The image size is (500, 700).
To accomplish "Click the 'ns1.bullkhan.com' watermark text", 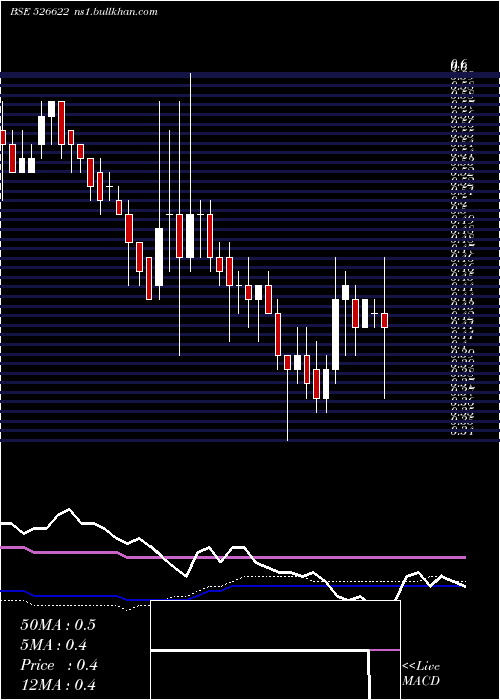I will (x=116, y=12).
